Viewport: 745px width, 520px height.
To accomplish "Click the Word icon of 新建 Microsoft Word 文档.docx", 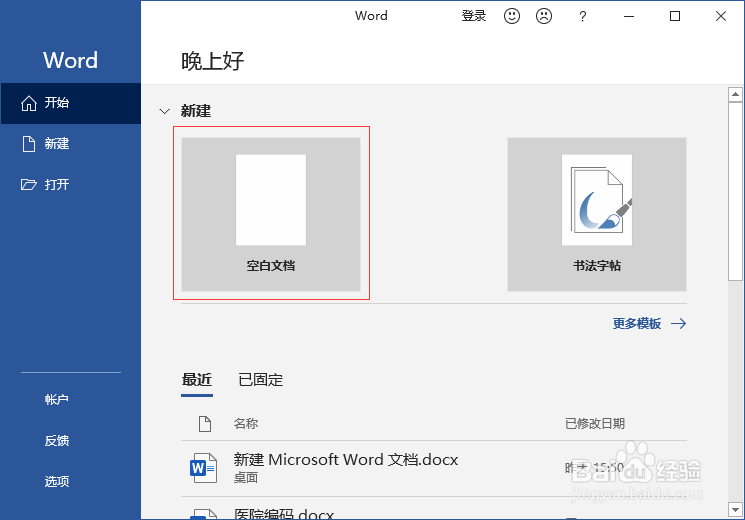I will 203,468.
